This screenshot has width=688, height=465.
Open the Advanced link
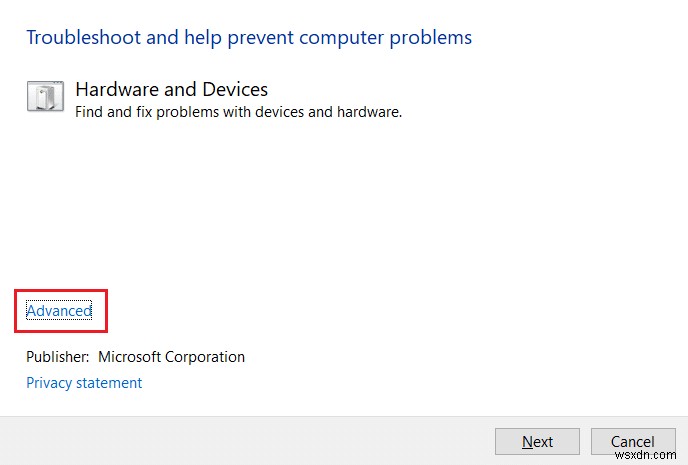click(59, 311)
